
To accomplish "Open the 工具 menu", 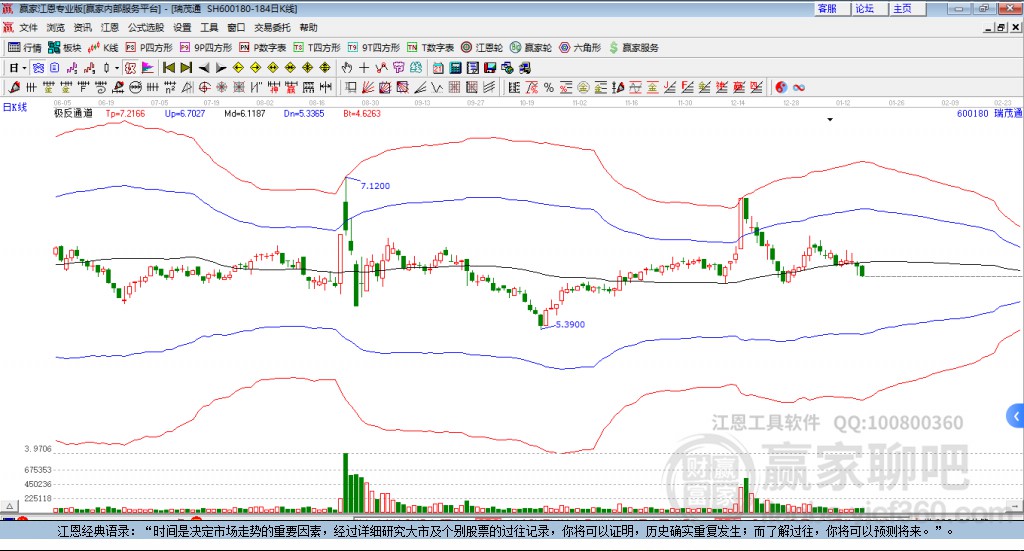I will coord(209,27).
